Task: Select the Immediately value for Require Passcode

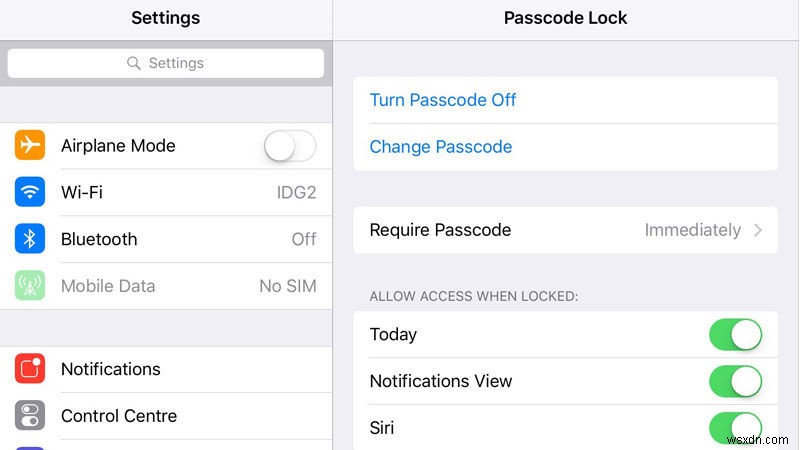Action: tap(692, 230)
